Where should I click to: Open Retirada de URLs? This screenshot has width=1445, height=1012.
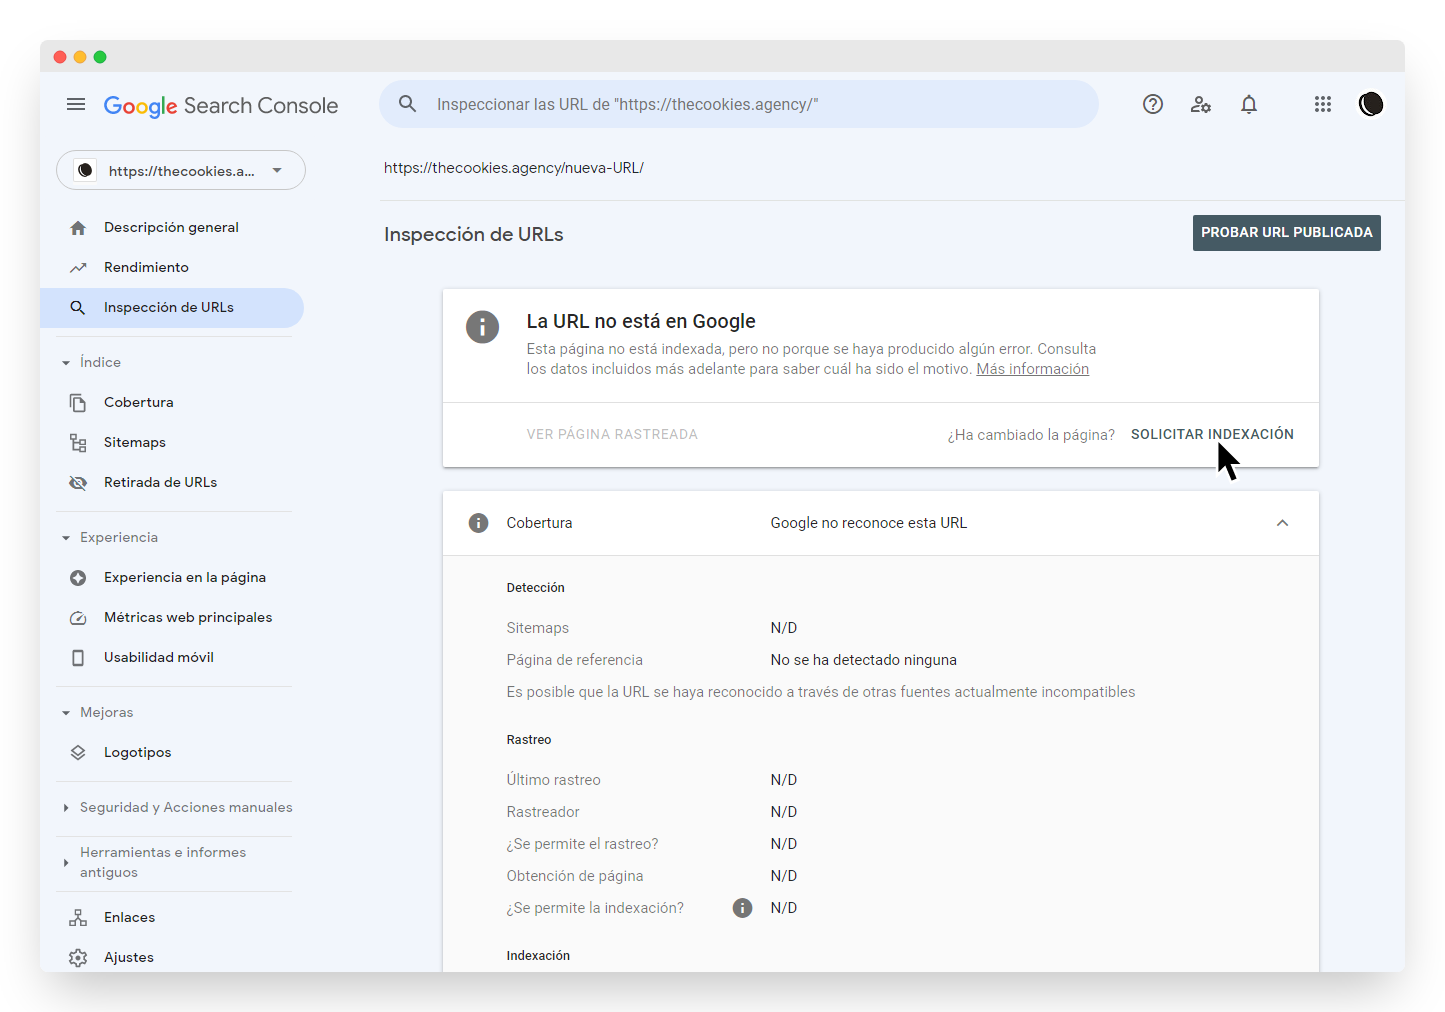pyautogui.click(x=160, y=483)
